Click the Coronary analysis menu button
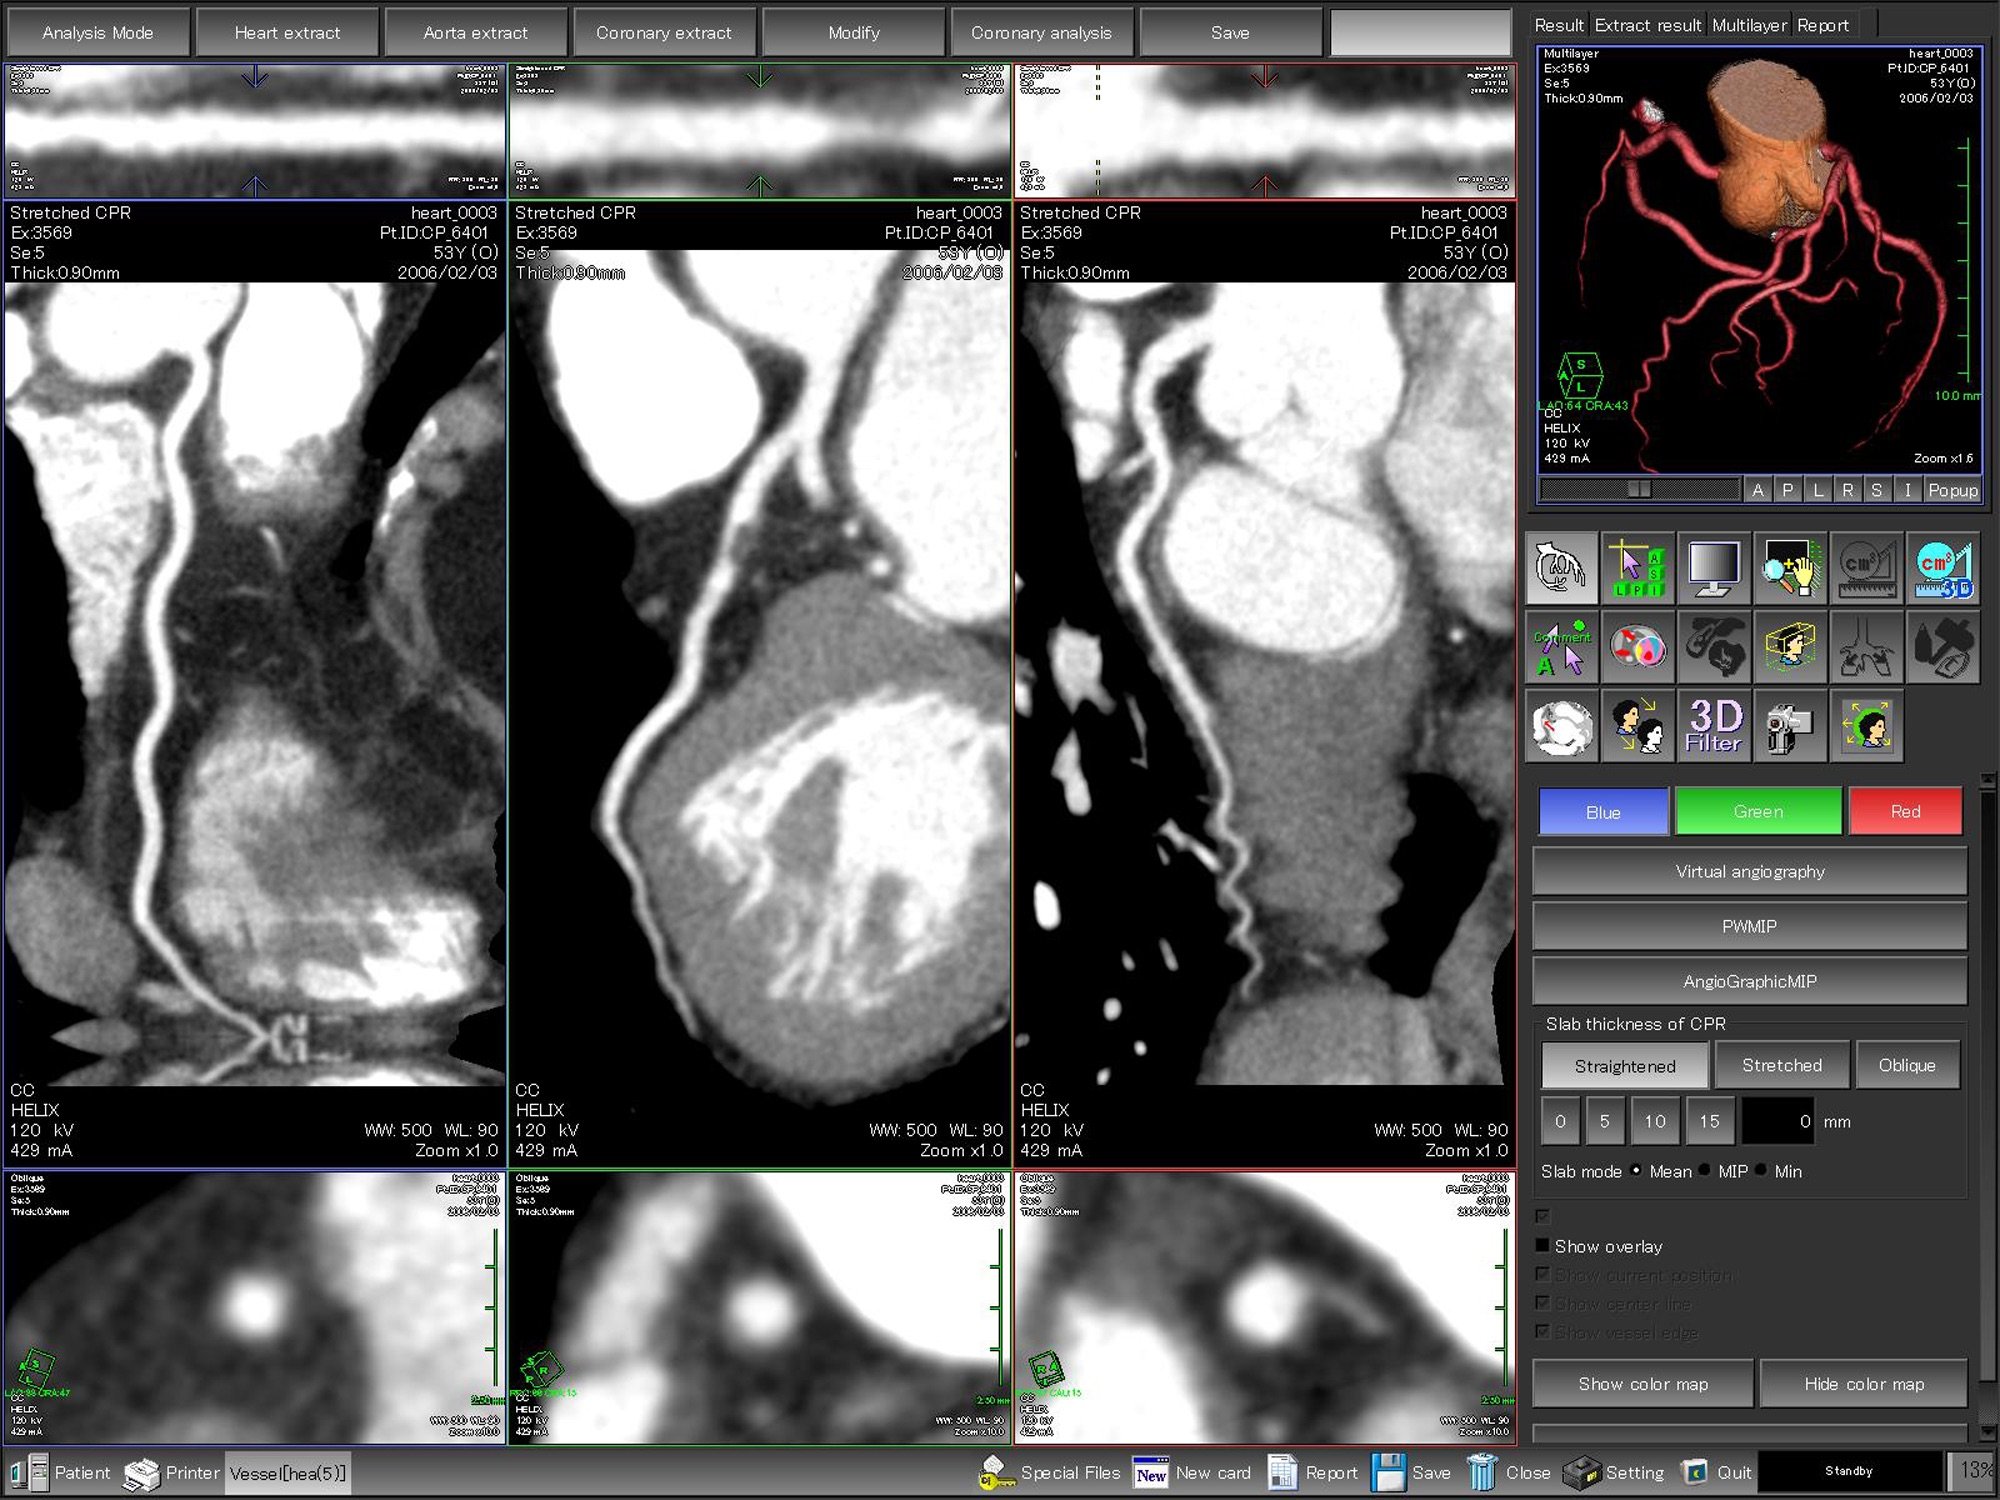The image size is (2000, 1500). (x=1041, y=33)
